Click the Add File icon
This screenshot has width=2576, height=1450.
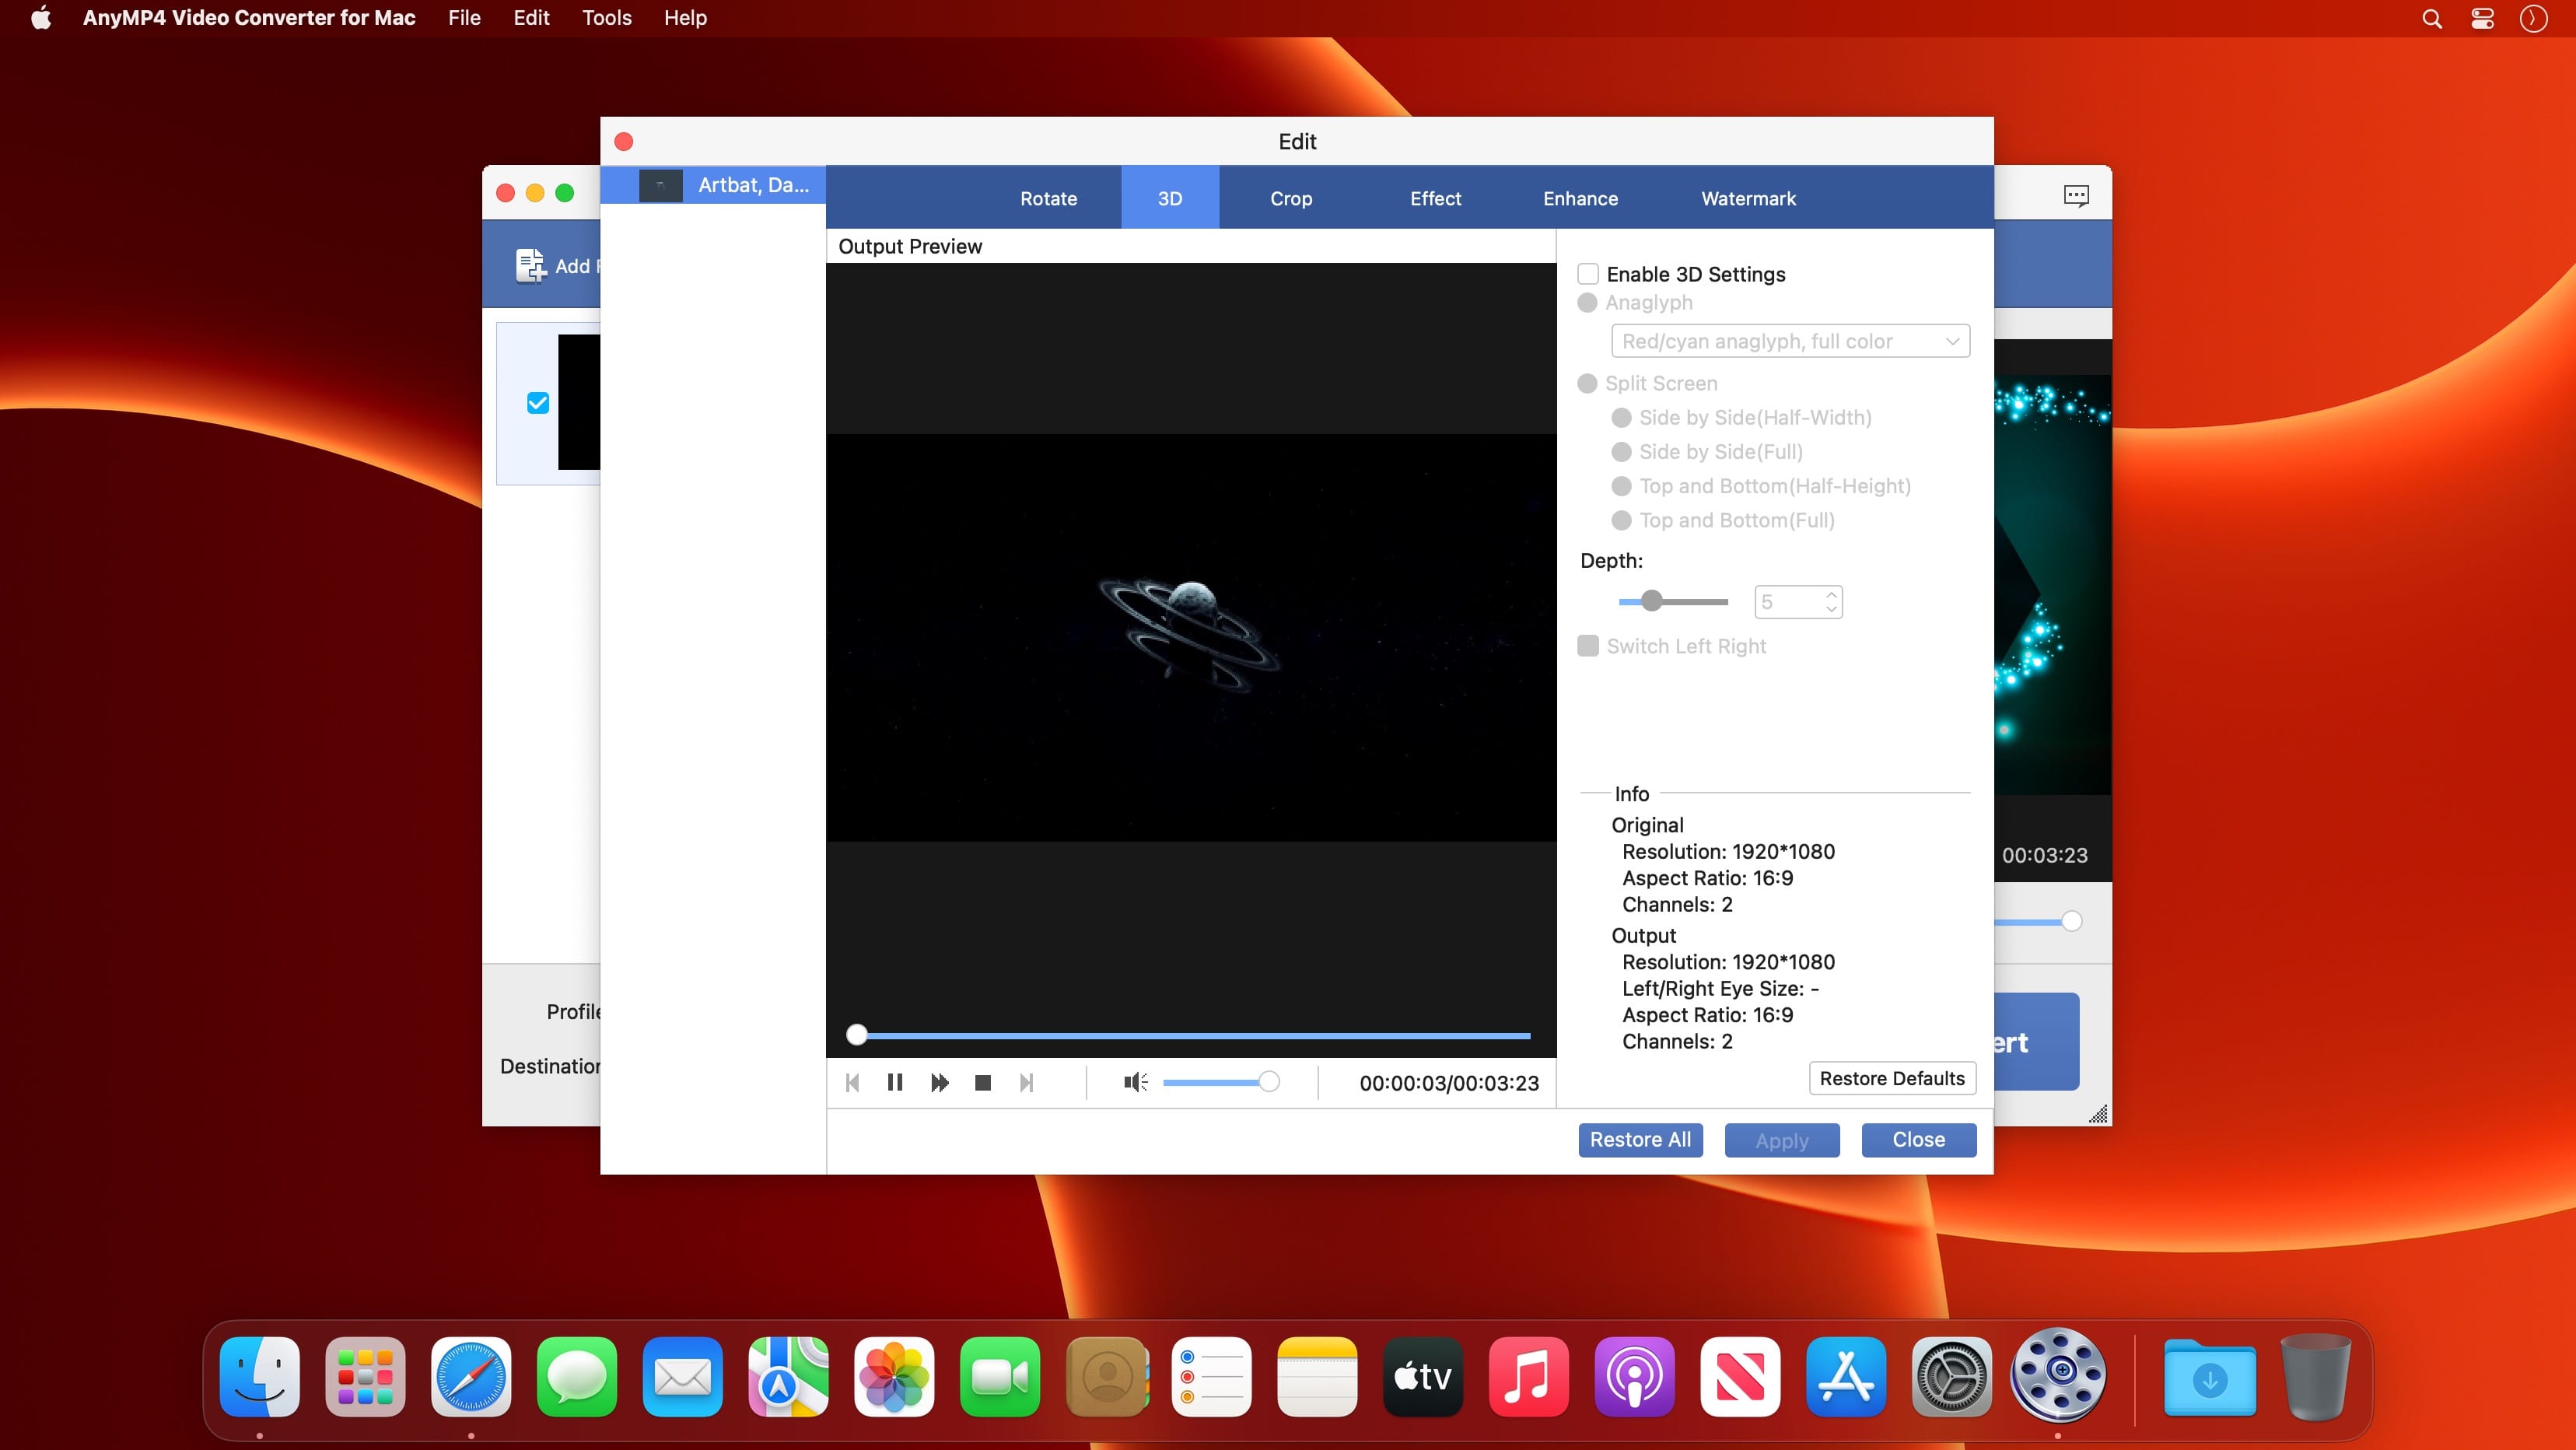pos(530,265)
